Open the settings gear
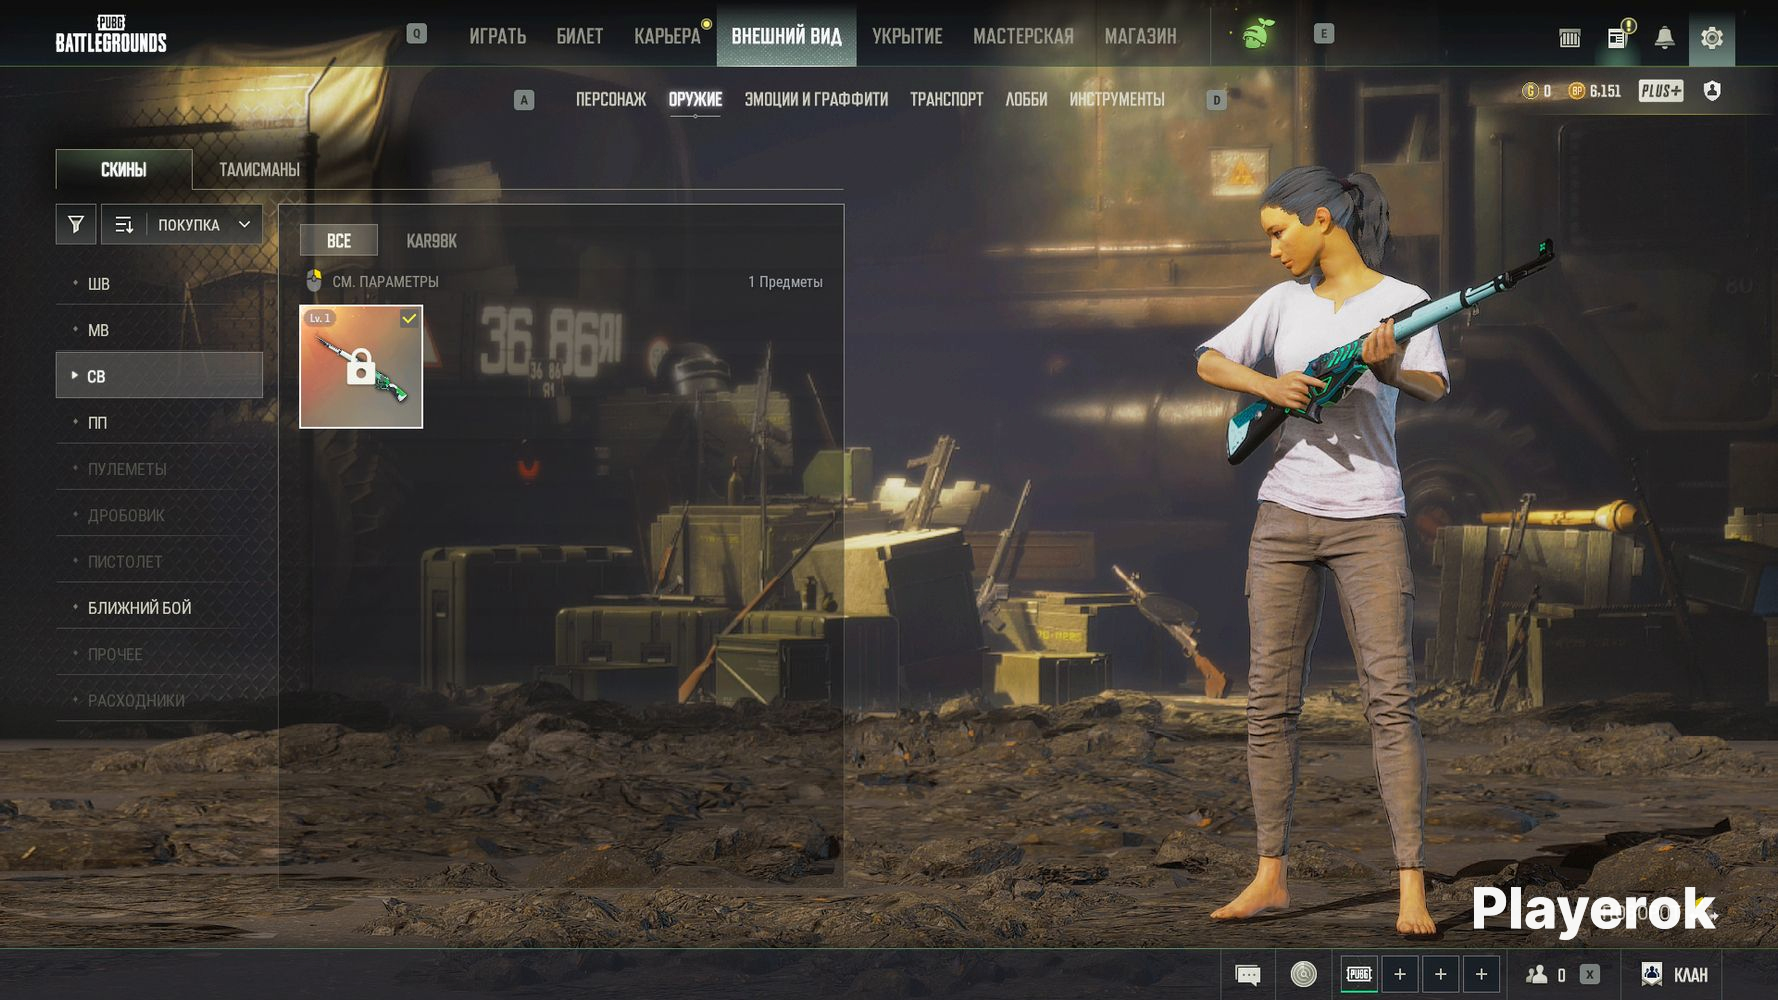1778x1000 pixels. [1712, 38]
